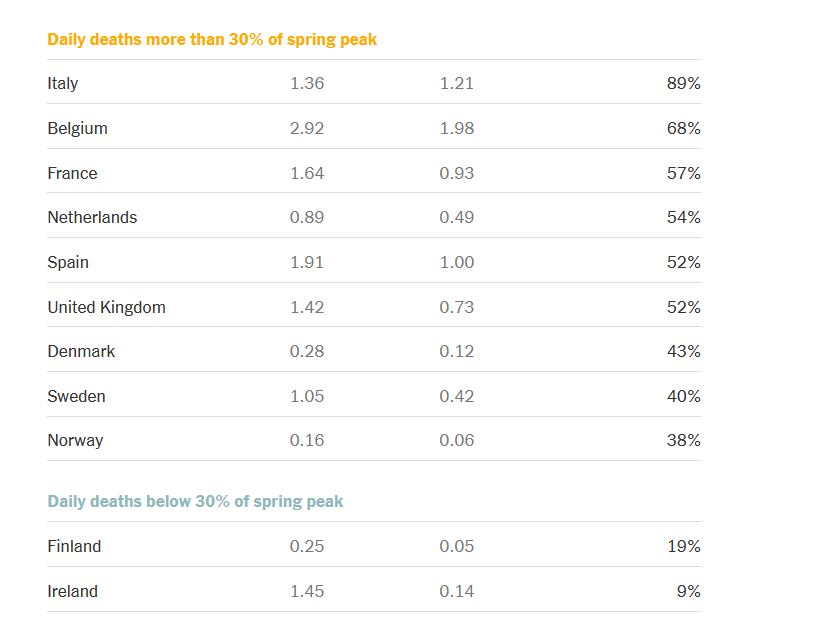This screenshot has width=823, height=631.
Task: Click the France row label
Action: point(72,173)
